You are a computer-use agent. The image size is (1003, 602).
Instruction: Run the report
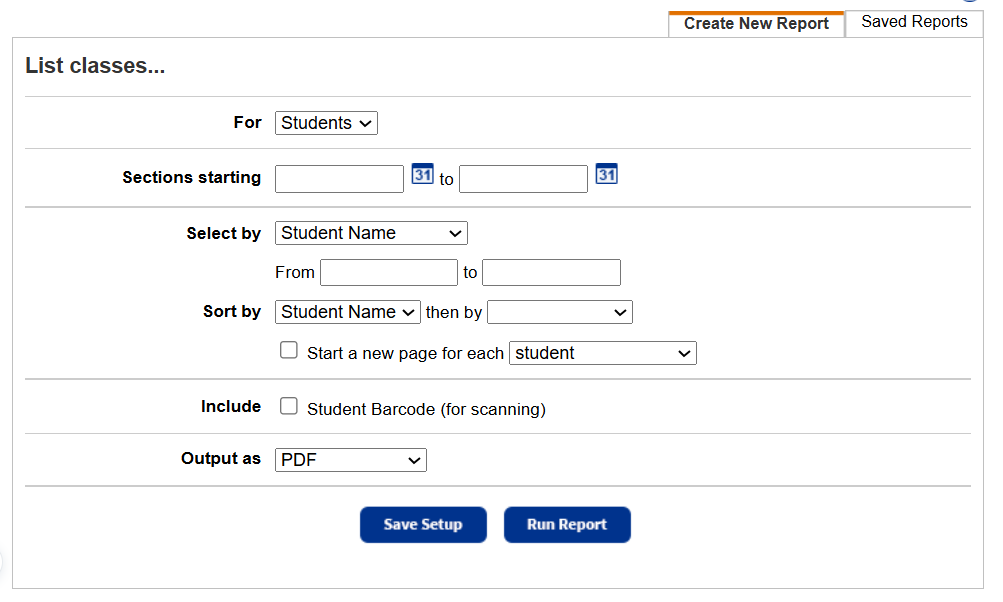pyautogui.click(x=567, y=524)
